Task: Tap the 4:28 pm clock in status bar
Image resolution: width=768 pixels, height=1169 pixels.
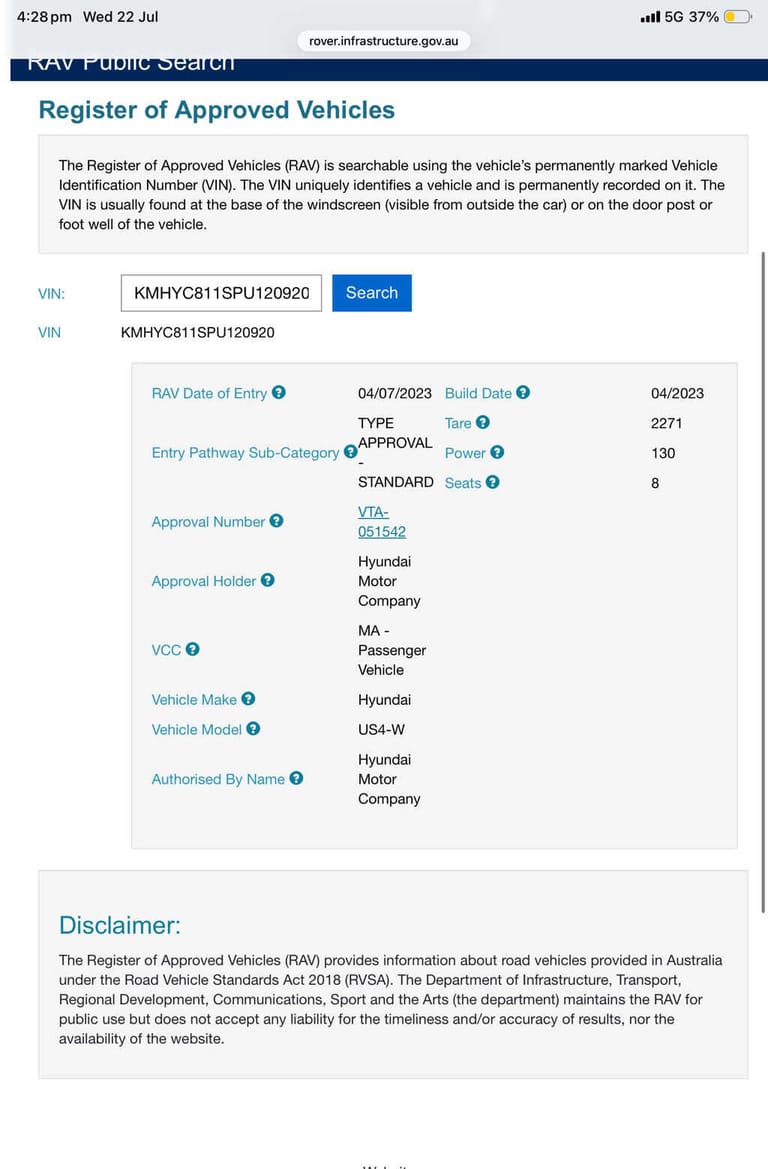Action: [44, 16]
